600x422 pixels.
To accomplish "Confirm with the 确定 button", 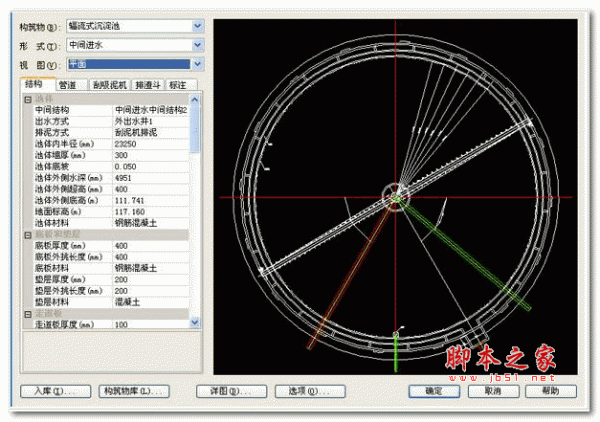I will click(x=433, y=389).
